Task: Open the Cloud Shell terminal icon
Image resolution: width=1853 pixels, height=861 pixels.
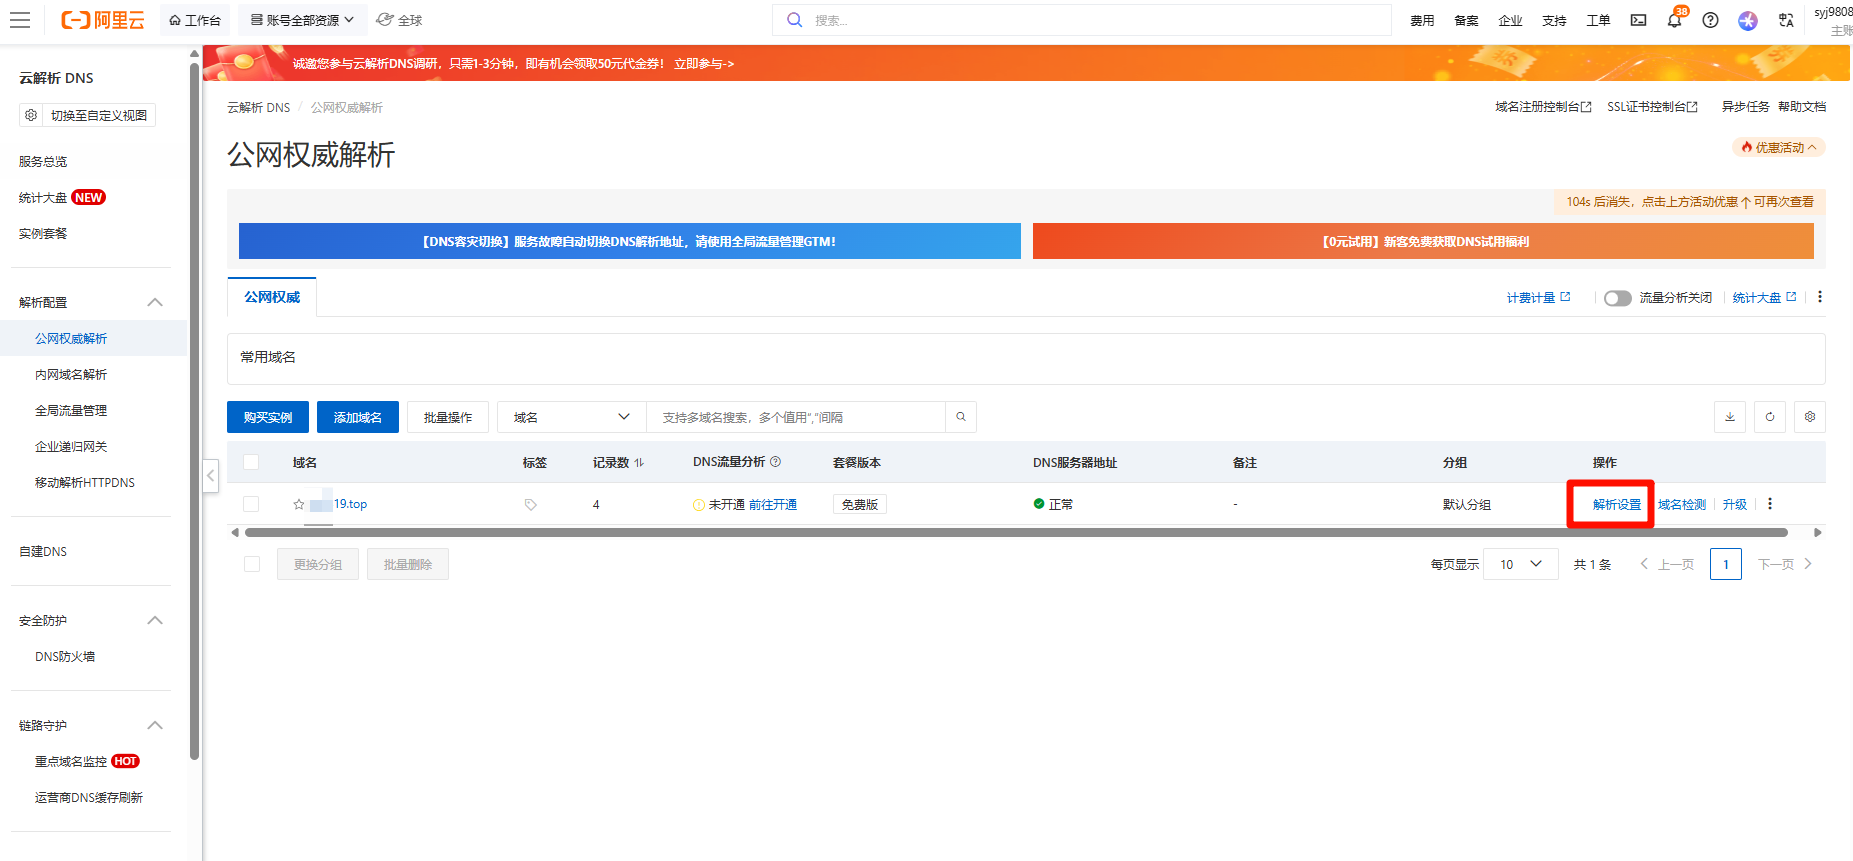Action: 1638,21
